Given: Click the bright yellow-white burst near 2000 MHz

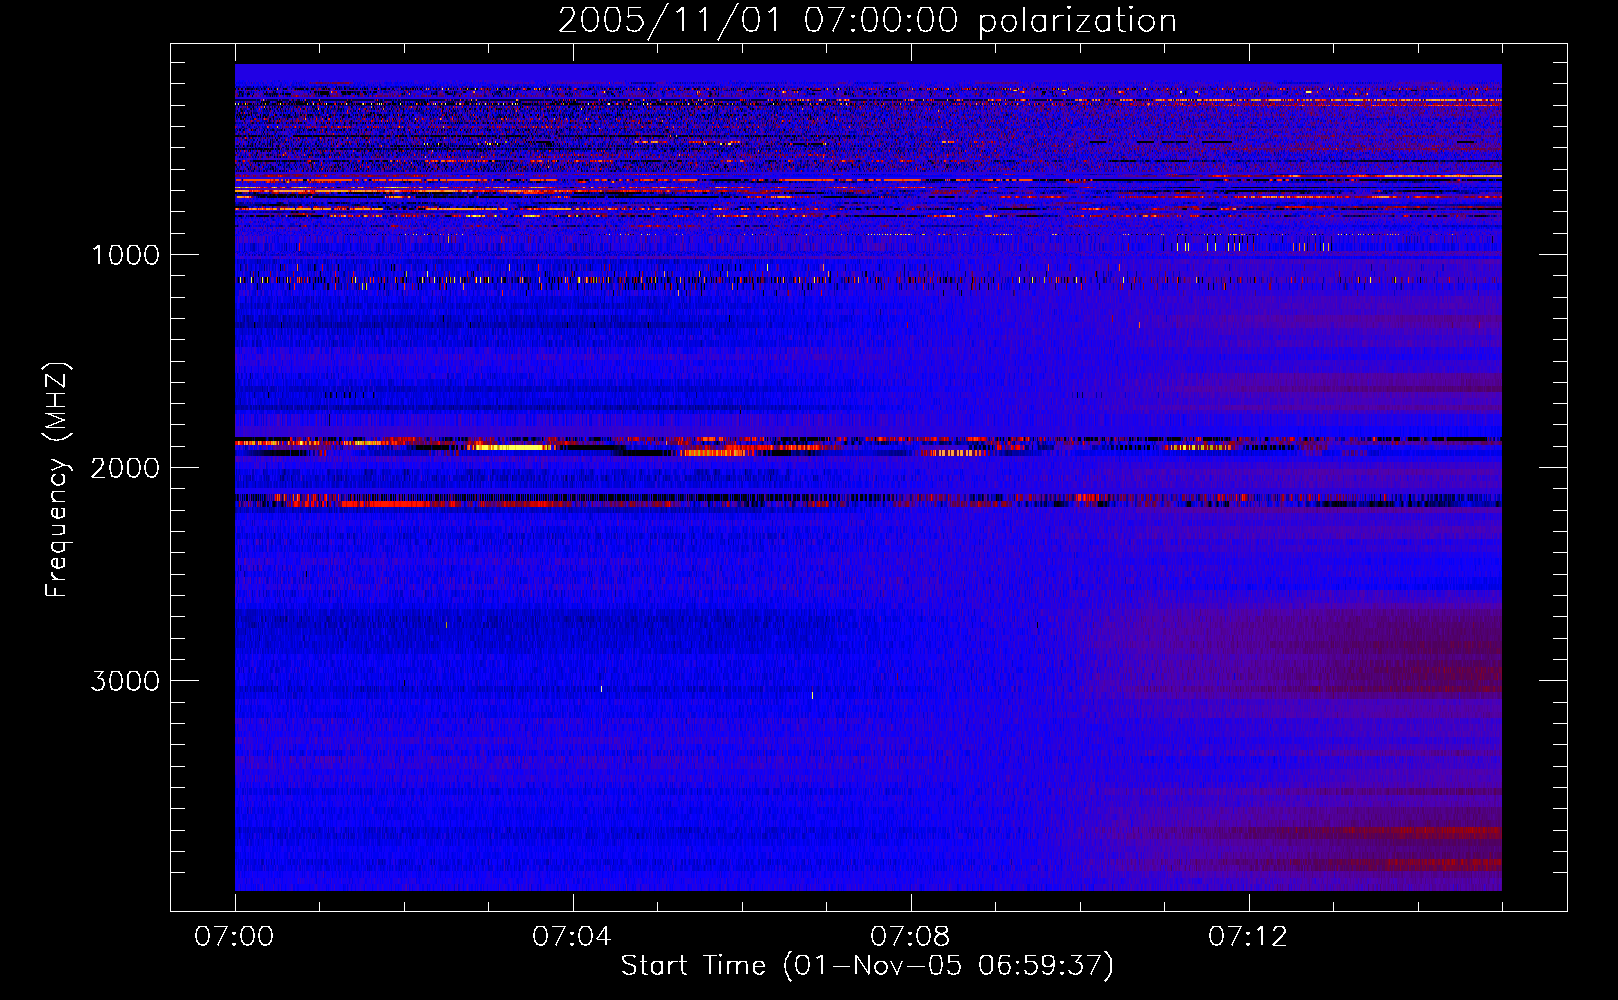Looking at the screenshot, I should pyautogui.click(x=511, y=447).
